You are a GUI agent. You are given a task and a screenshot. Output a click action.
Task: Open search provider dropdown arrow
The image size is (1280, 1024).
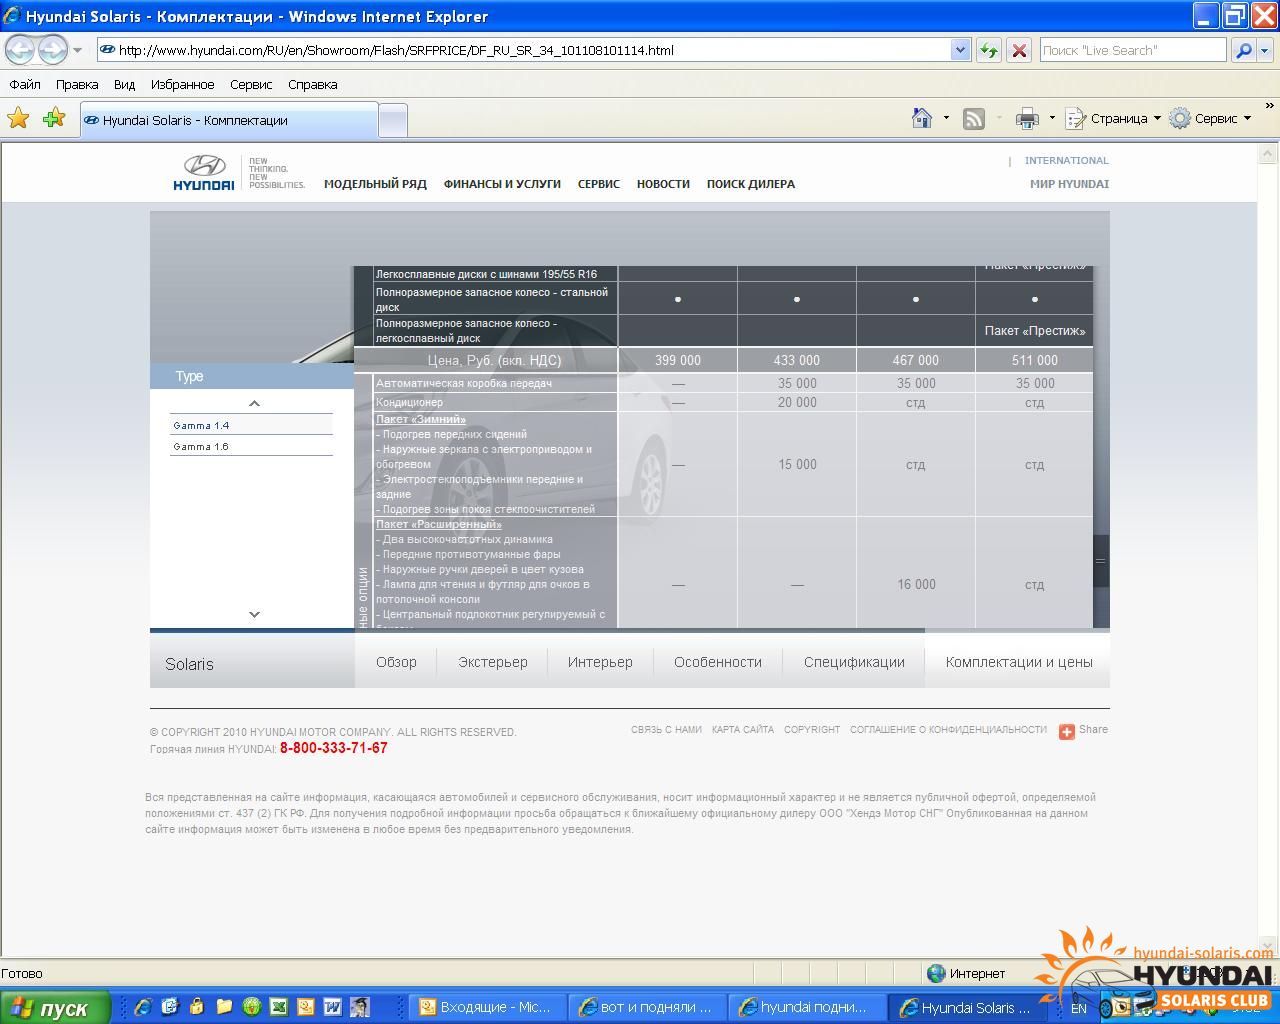click(1266, 50)
